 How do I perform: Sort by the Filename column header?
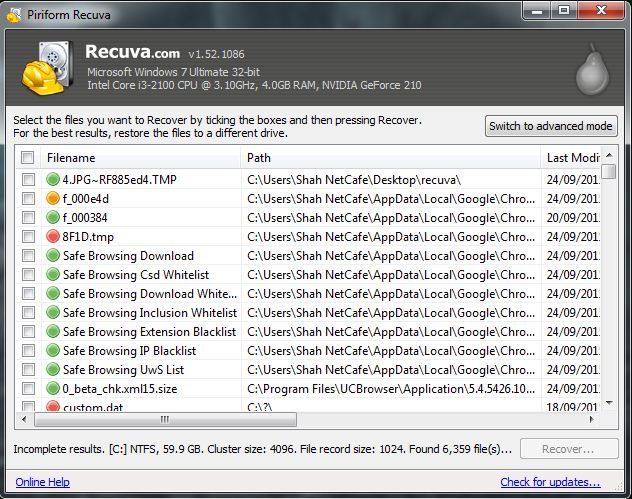click(x=140, y=158)
